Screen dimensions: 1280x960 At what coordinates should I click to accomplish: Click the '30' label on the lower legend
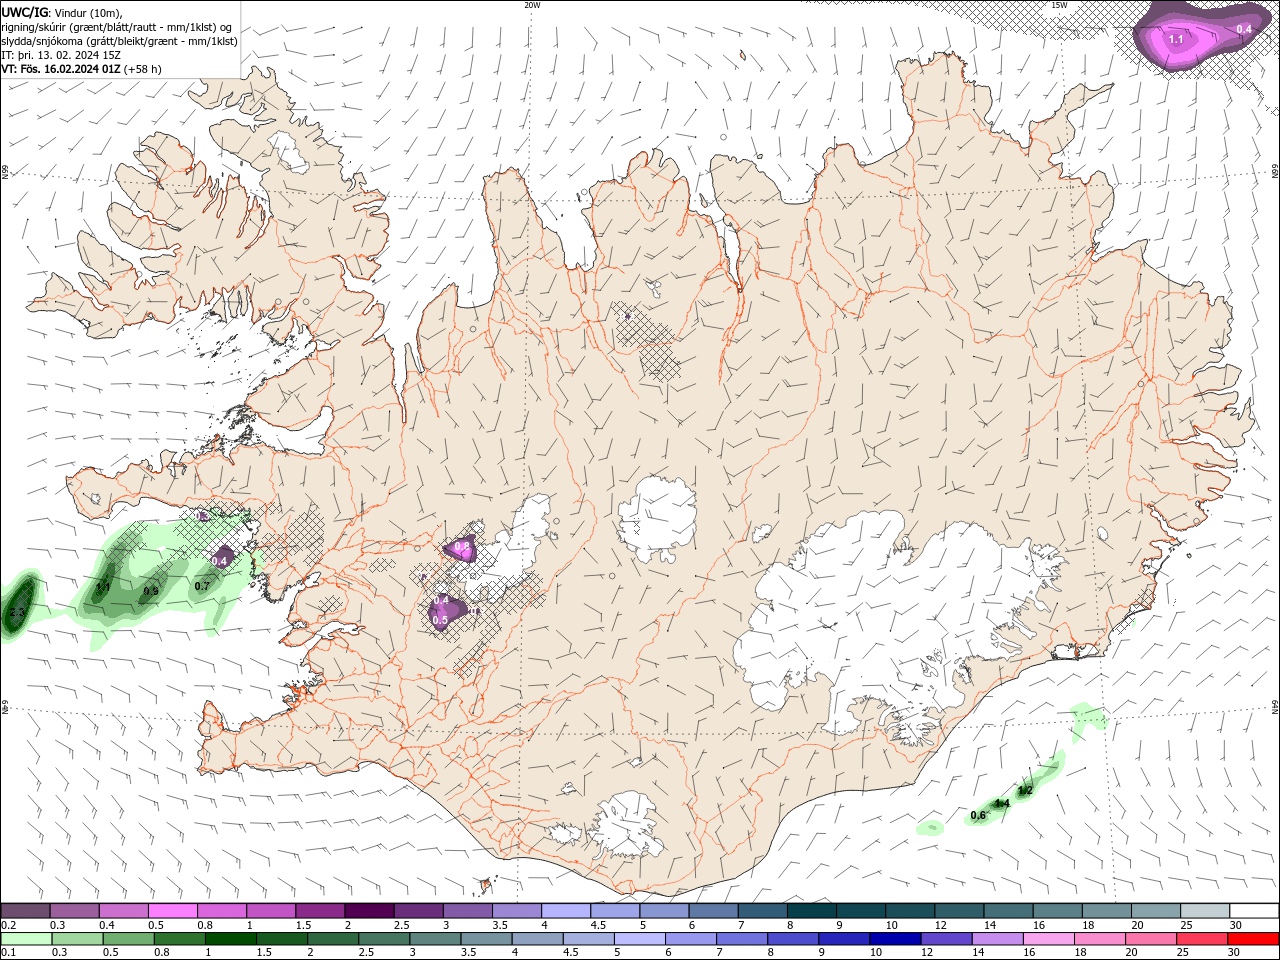(1235, 953)
